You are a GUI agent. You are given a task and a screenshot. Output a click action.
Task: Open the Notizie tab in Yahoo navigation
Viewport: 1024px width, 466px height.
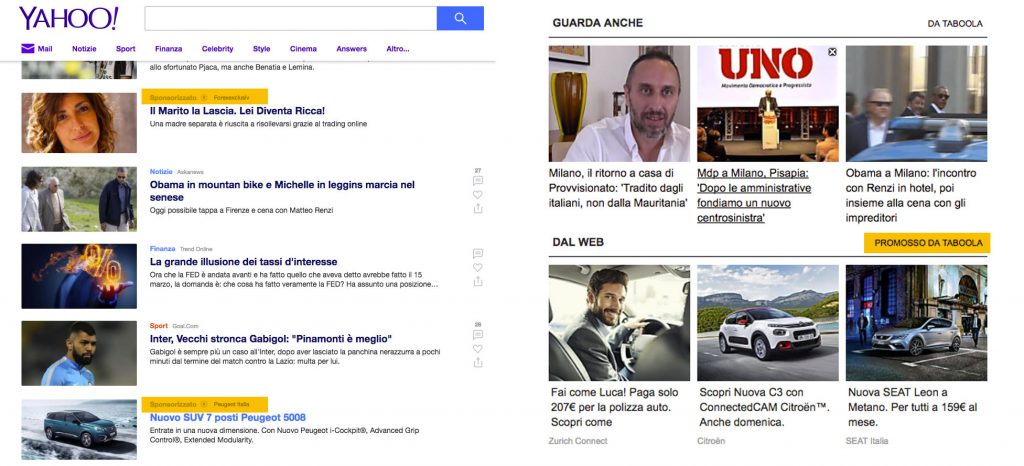point(84,49)
